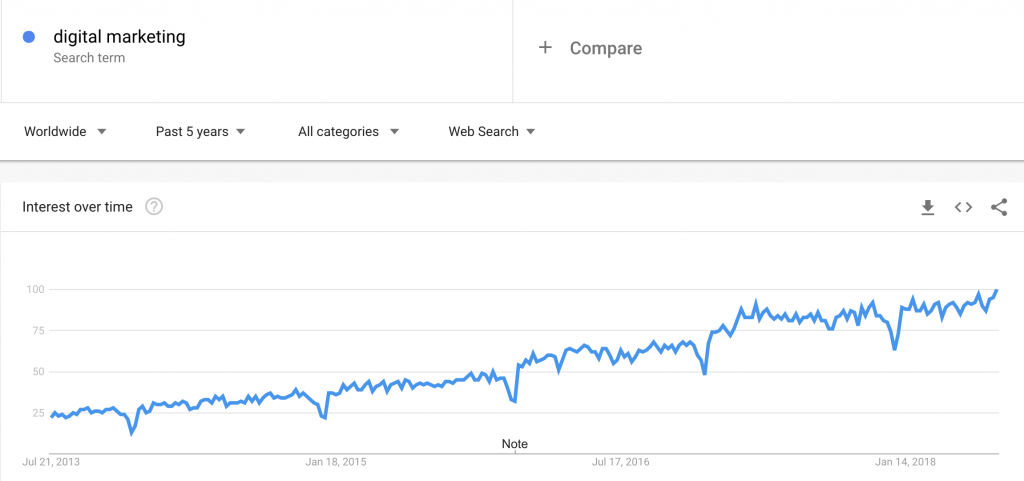Click the Jan 18, 2015 date label
Screen dimensions: 1024x481
pyautogui.click(x=336, y=462)
